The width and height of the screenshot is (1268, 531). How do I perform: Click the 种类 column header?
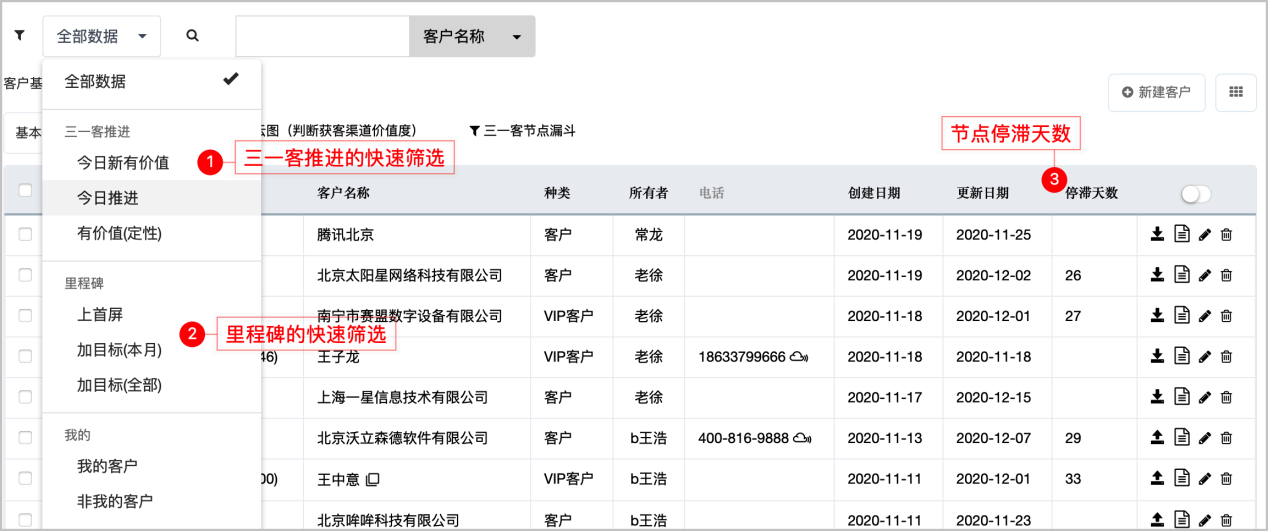coord(557,193)
